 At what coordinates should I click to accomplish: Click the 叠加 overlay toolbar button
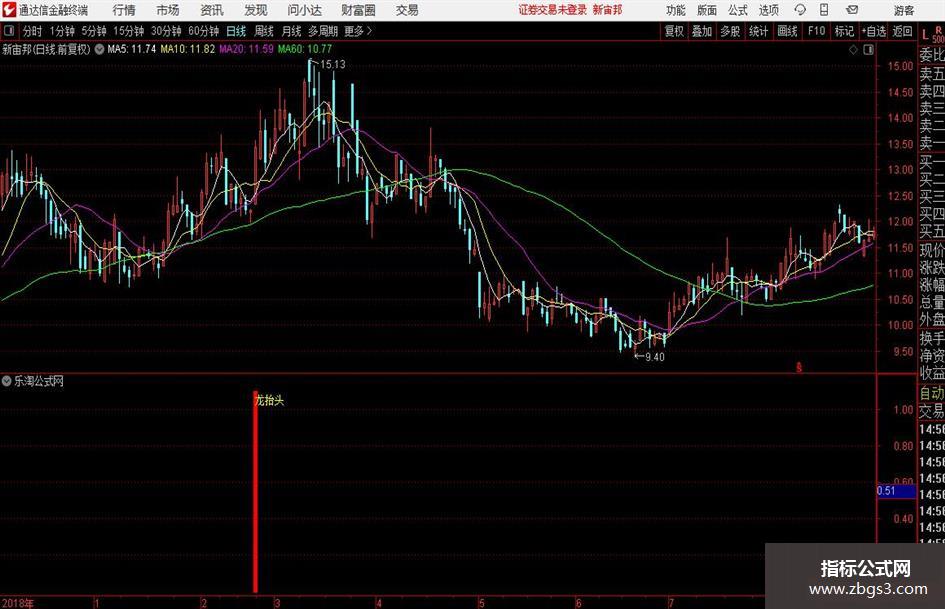pyautogui.click(x=702, y=31)
